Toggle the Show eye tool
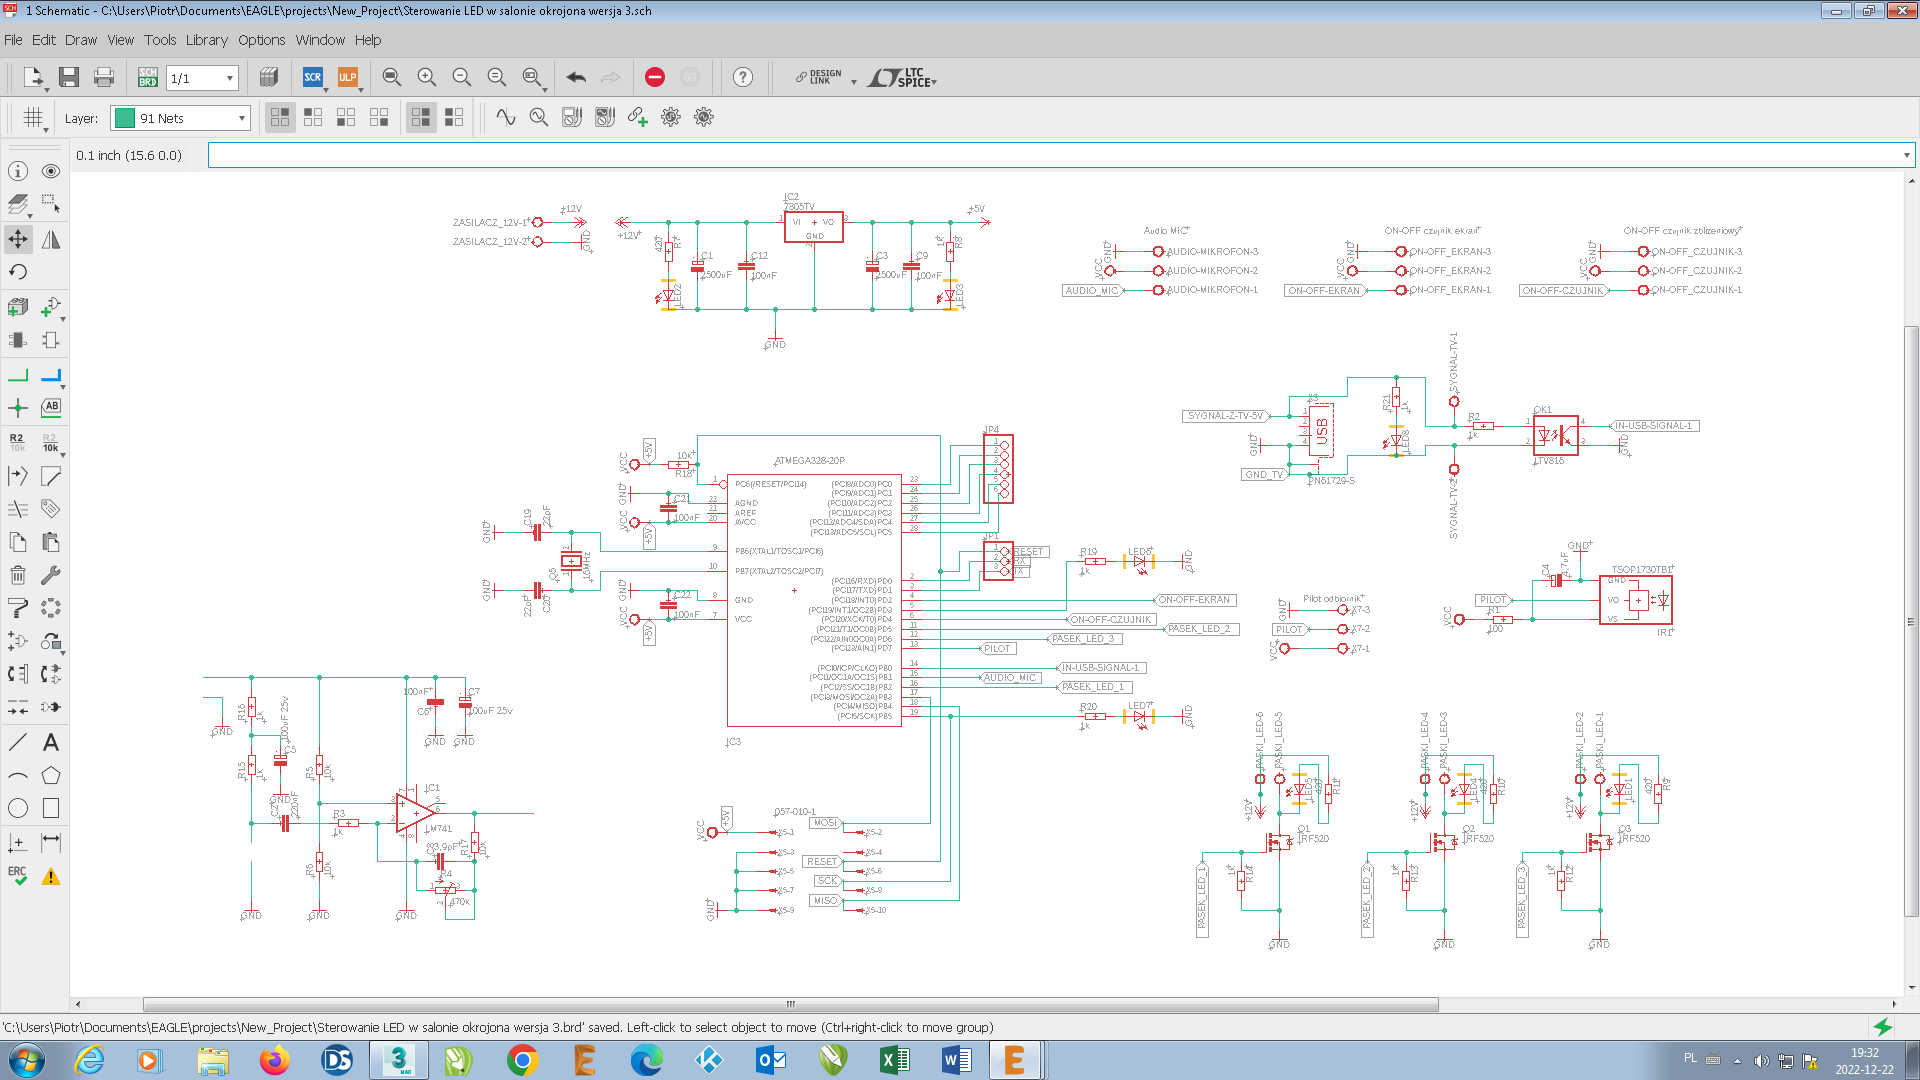Screen dimensions: 1920x1080 tap(51, 171)
